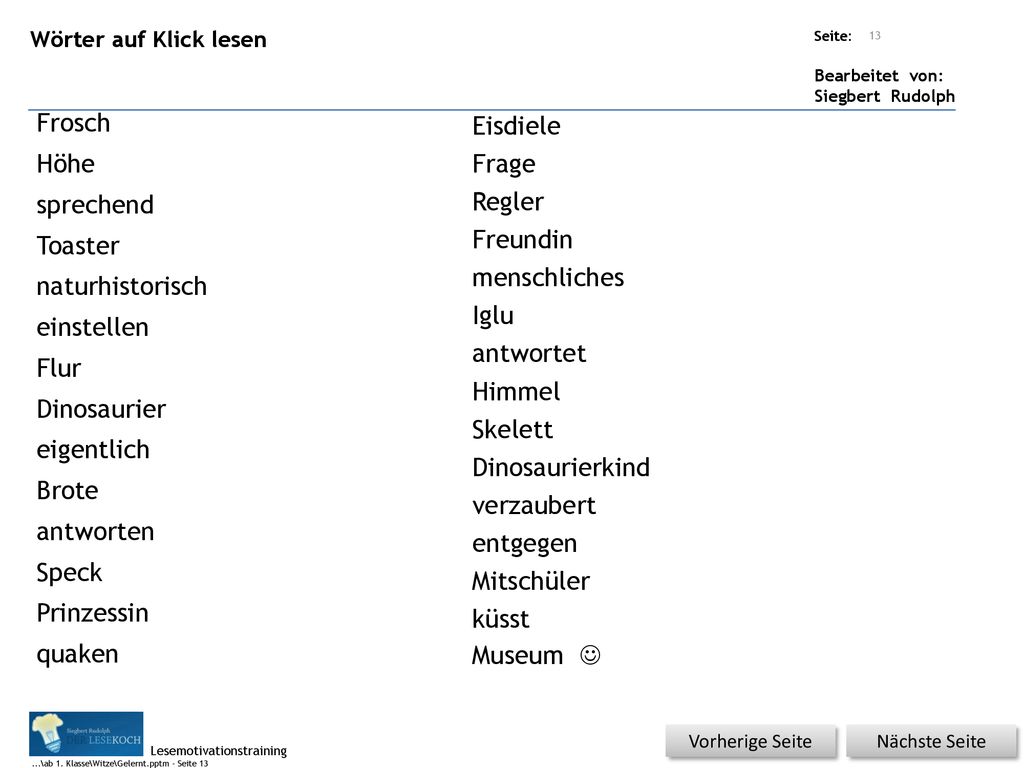Viewport: 1024px width, 768px height.
Task: Click the word quaken
Action: [x=78, y=655]
